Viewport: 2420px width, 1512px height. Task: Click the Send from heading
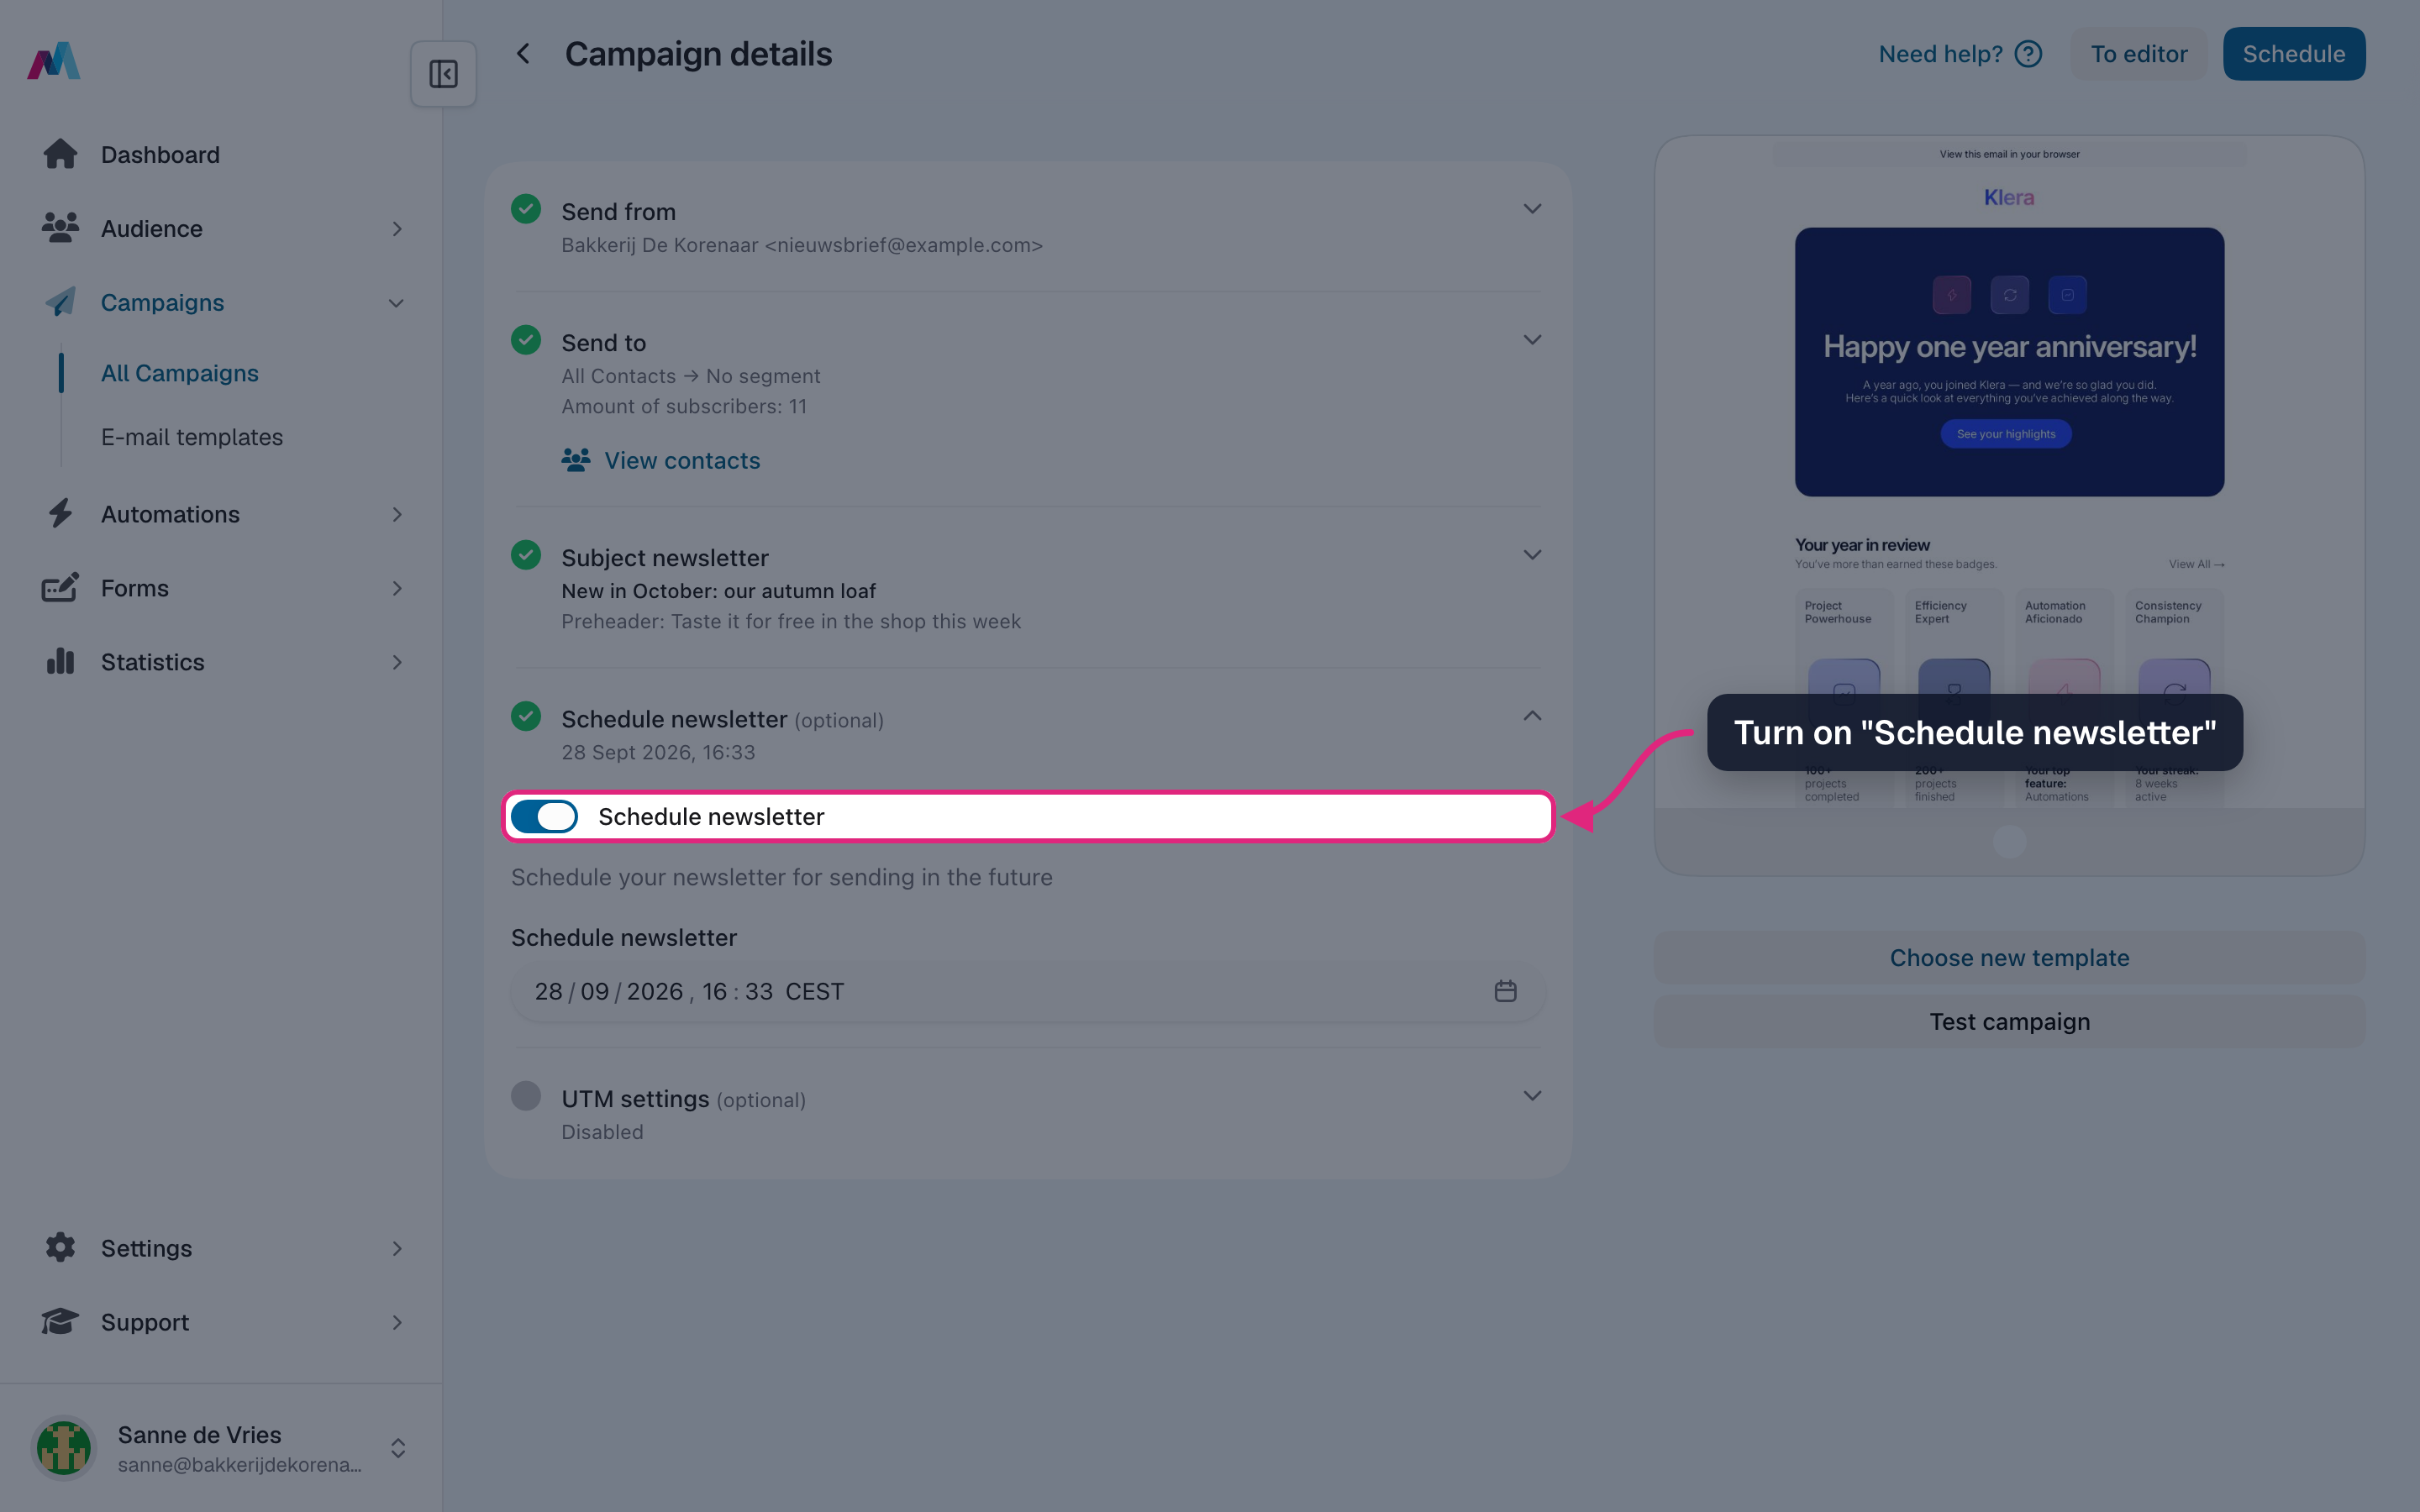619,212
